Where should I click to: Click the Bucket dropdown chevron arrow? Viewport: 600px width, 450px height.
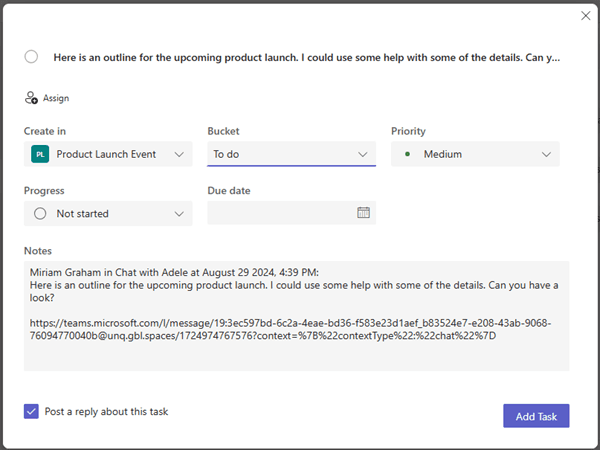pos(362,155)
